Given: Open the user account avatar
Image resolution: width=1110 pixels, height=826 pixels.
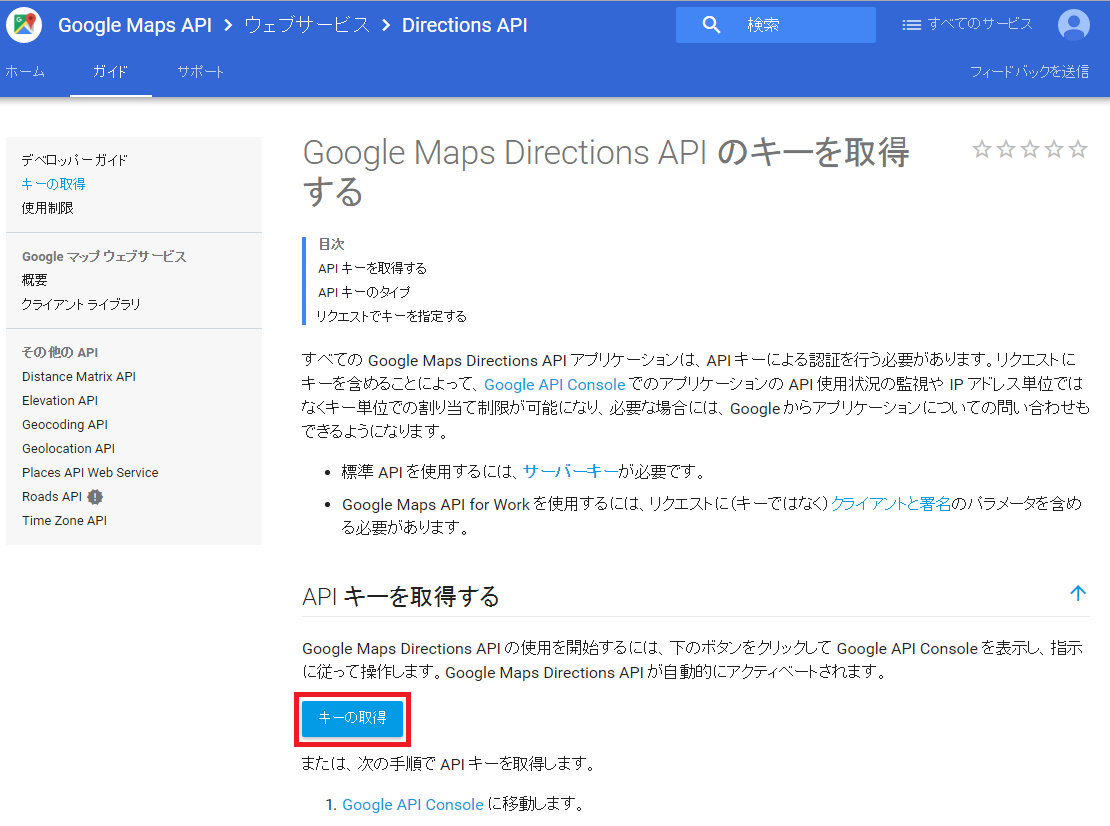Looking at the screenshot, I should pyautogui.click(x=1073, y=25).
